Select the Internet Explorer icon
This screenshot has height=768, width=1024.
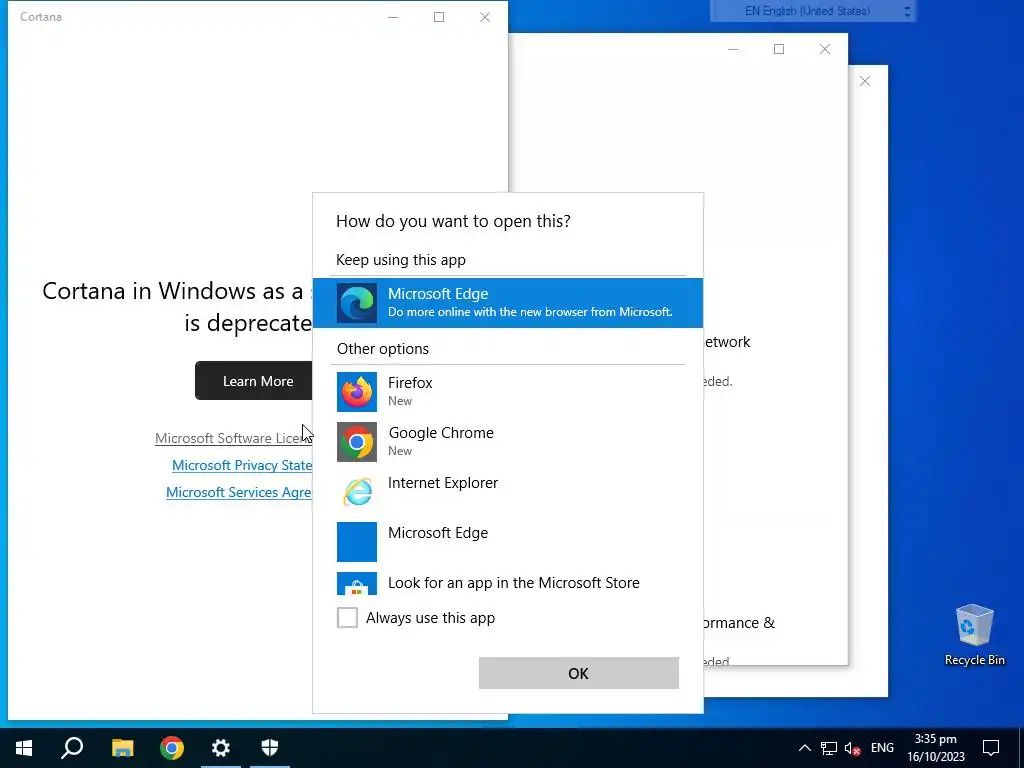pos(357,492)
